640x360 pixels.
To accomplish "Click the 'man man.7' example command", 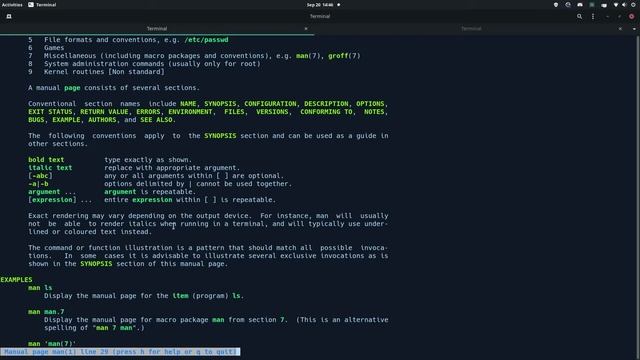I will click(46, 312).
